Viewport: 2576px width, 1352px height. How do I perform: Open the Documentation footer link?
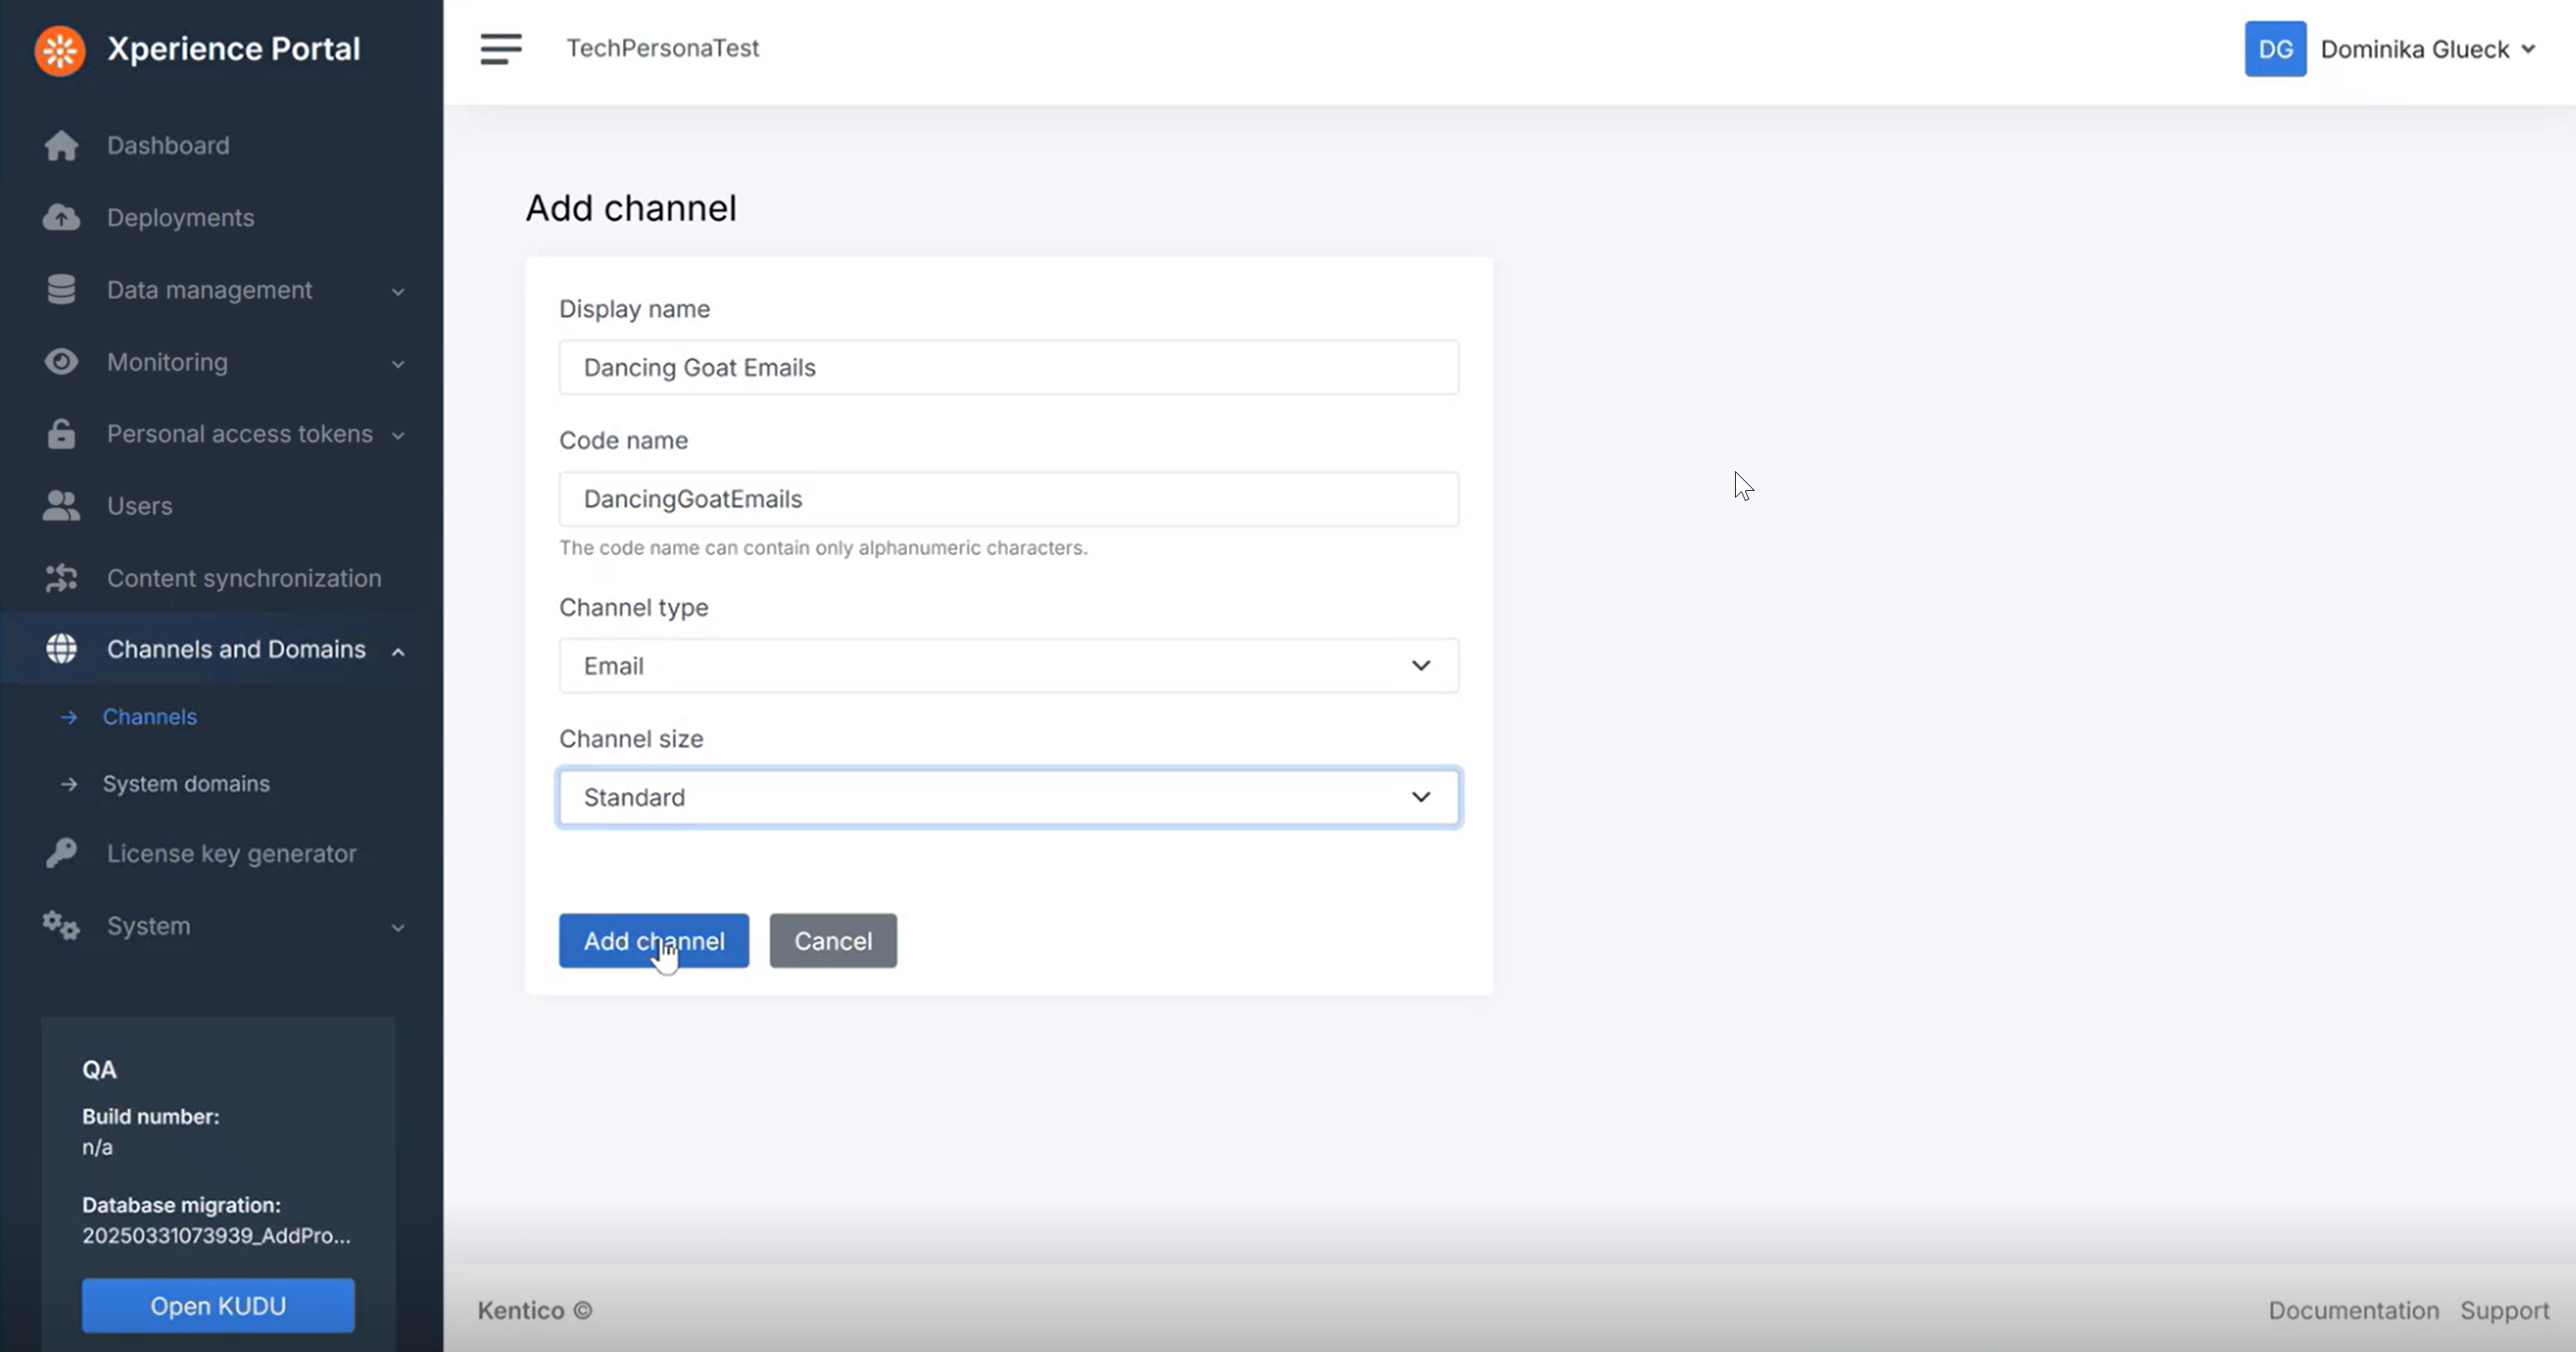click(2353, 1310)
